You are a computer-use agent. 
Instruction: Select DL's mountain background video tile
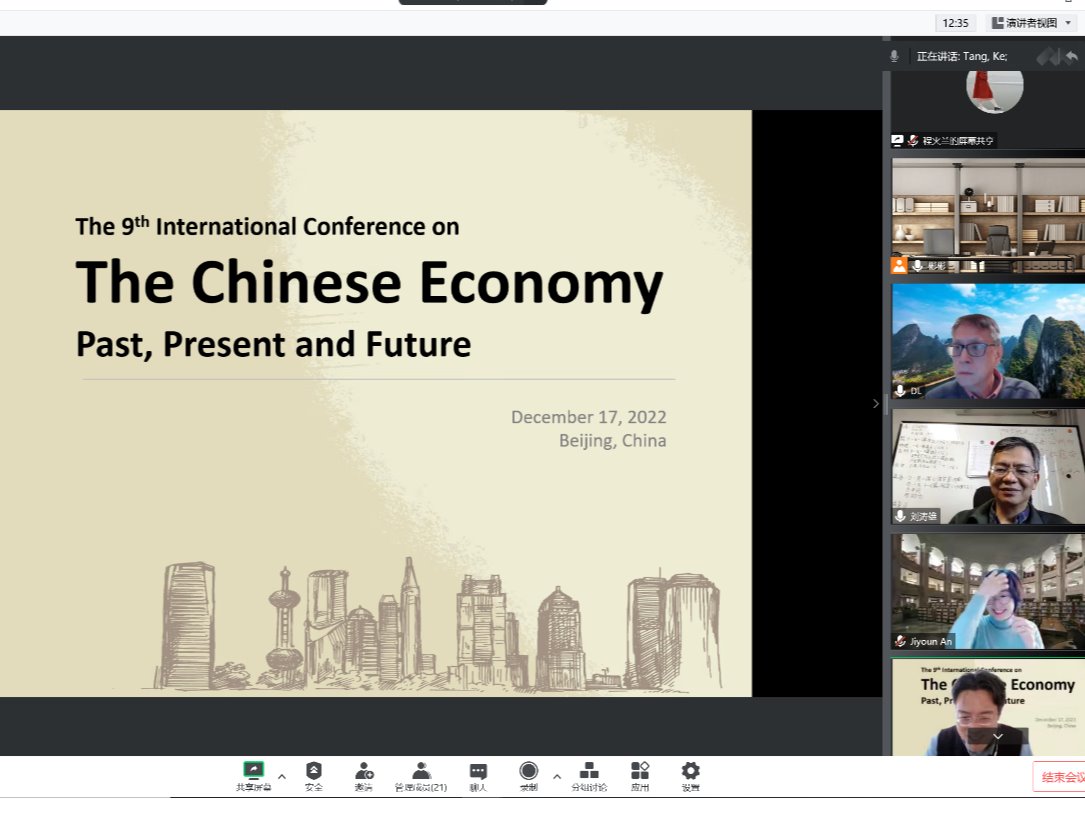pos(988,341)
